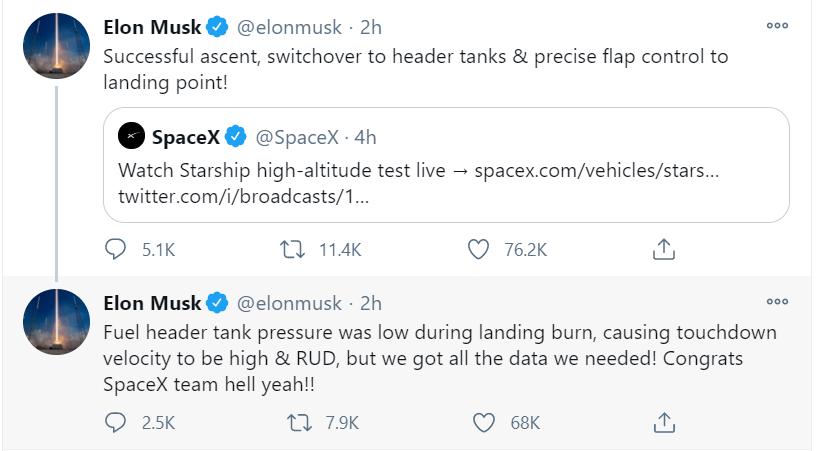Open more options on first tweet
The width and height of the screenshot is (818, 451).
777,27
